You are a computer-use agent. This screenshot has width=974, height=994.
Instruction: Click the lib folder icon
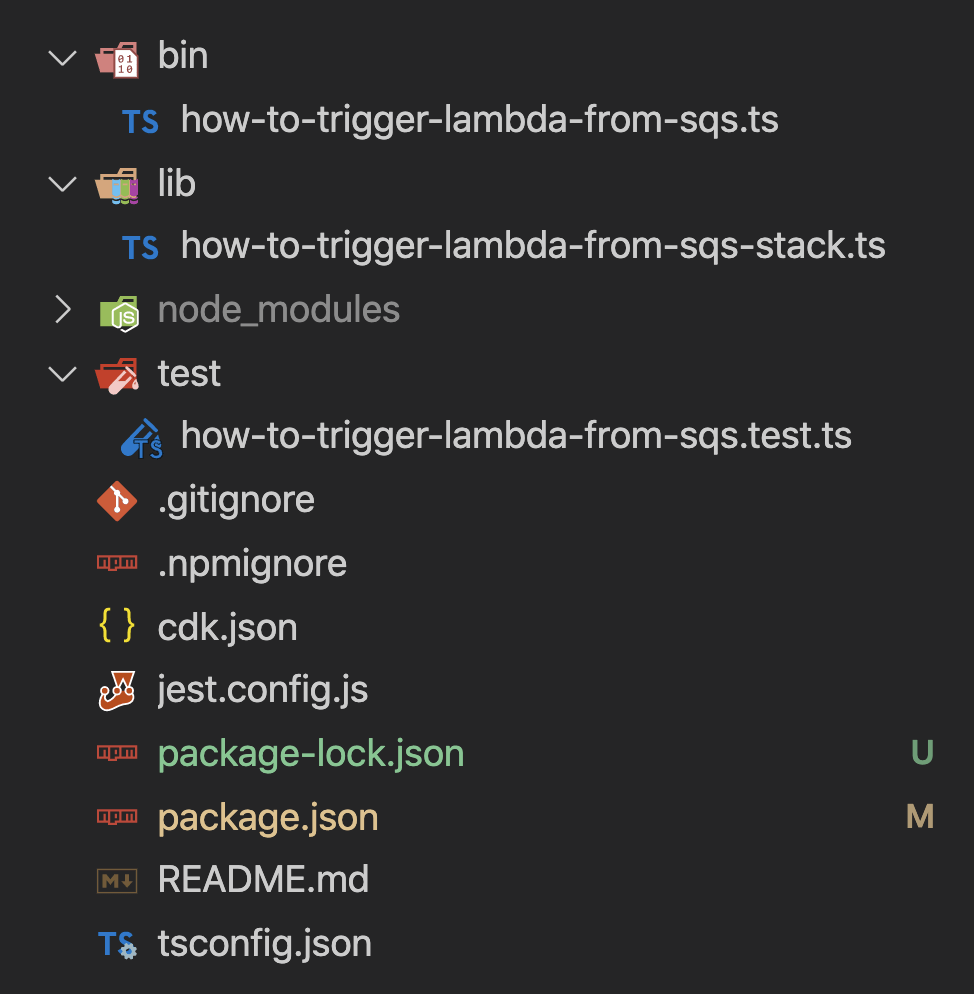click(116, 184)
